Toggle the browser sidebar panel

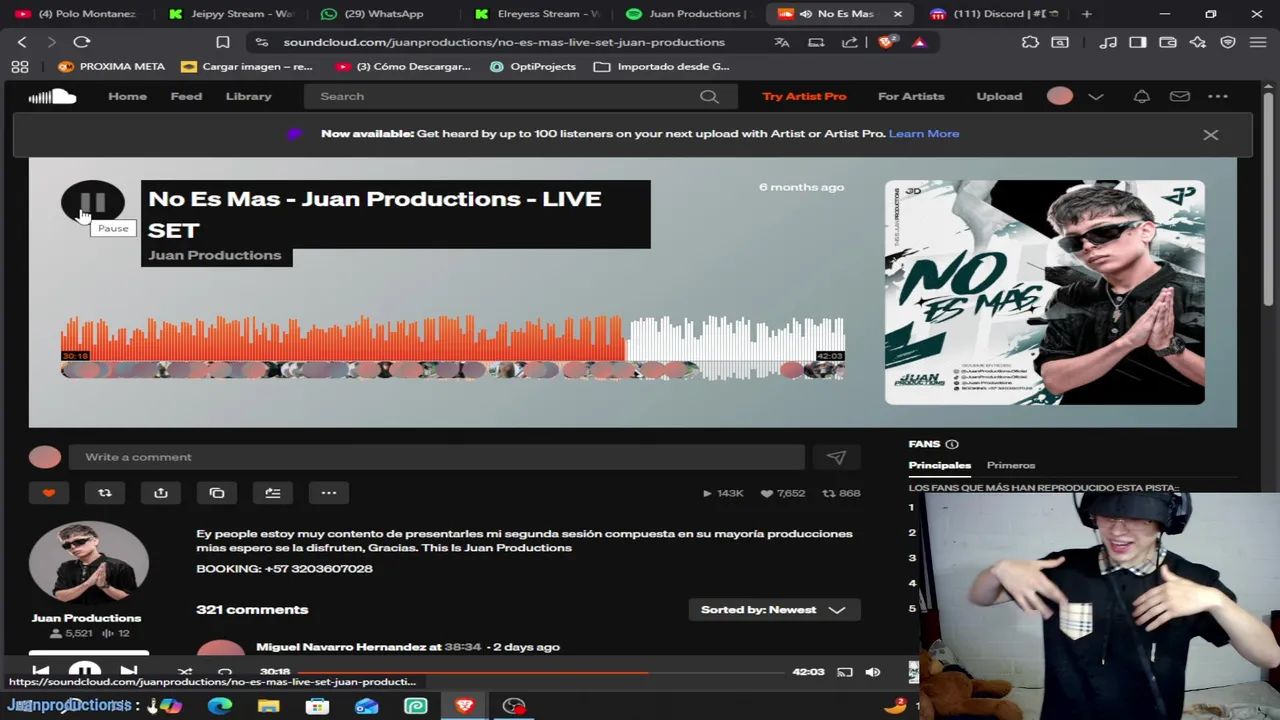point(1137,42)
